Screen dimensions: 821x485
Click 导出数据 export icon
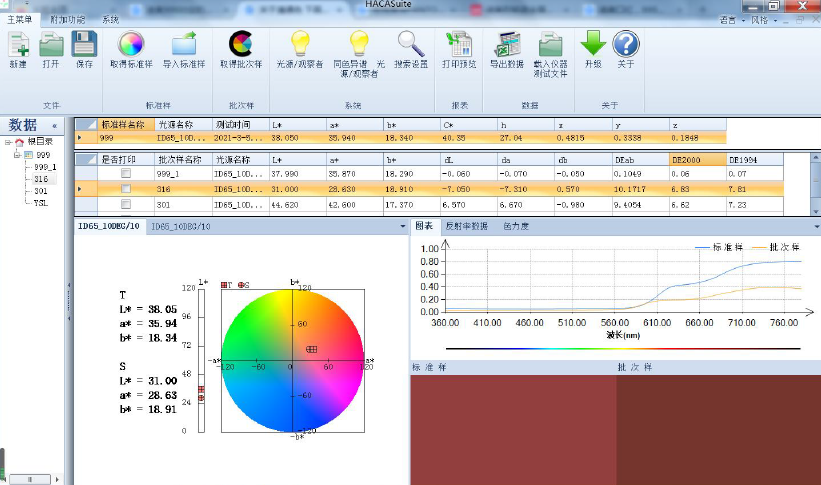click(506, 45)
